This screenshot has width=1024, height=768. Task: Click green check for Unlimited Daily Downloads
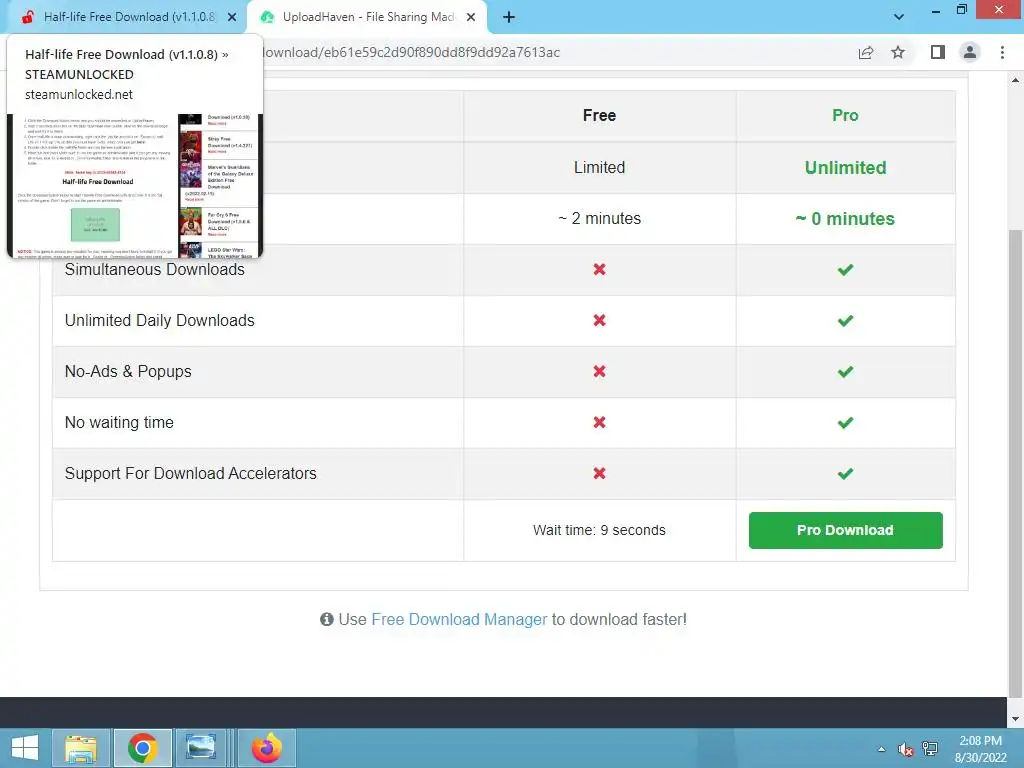coord(845,321)
